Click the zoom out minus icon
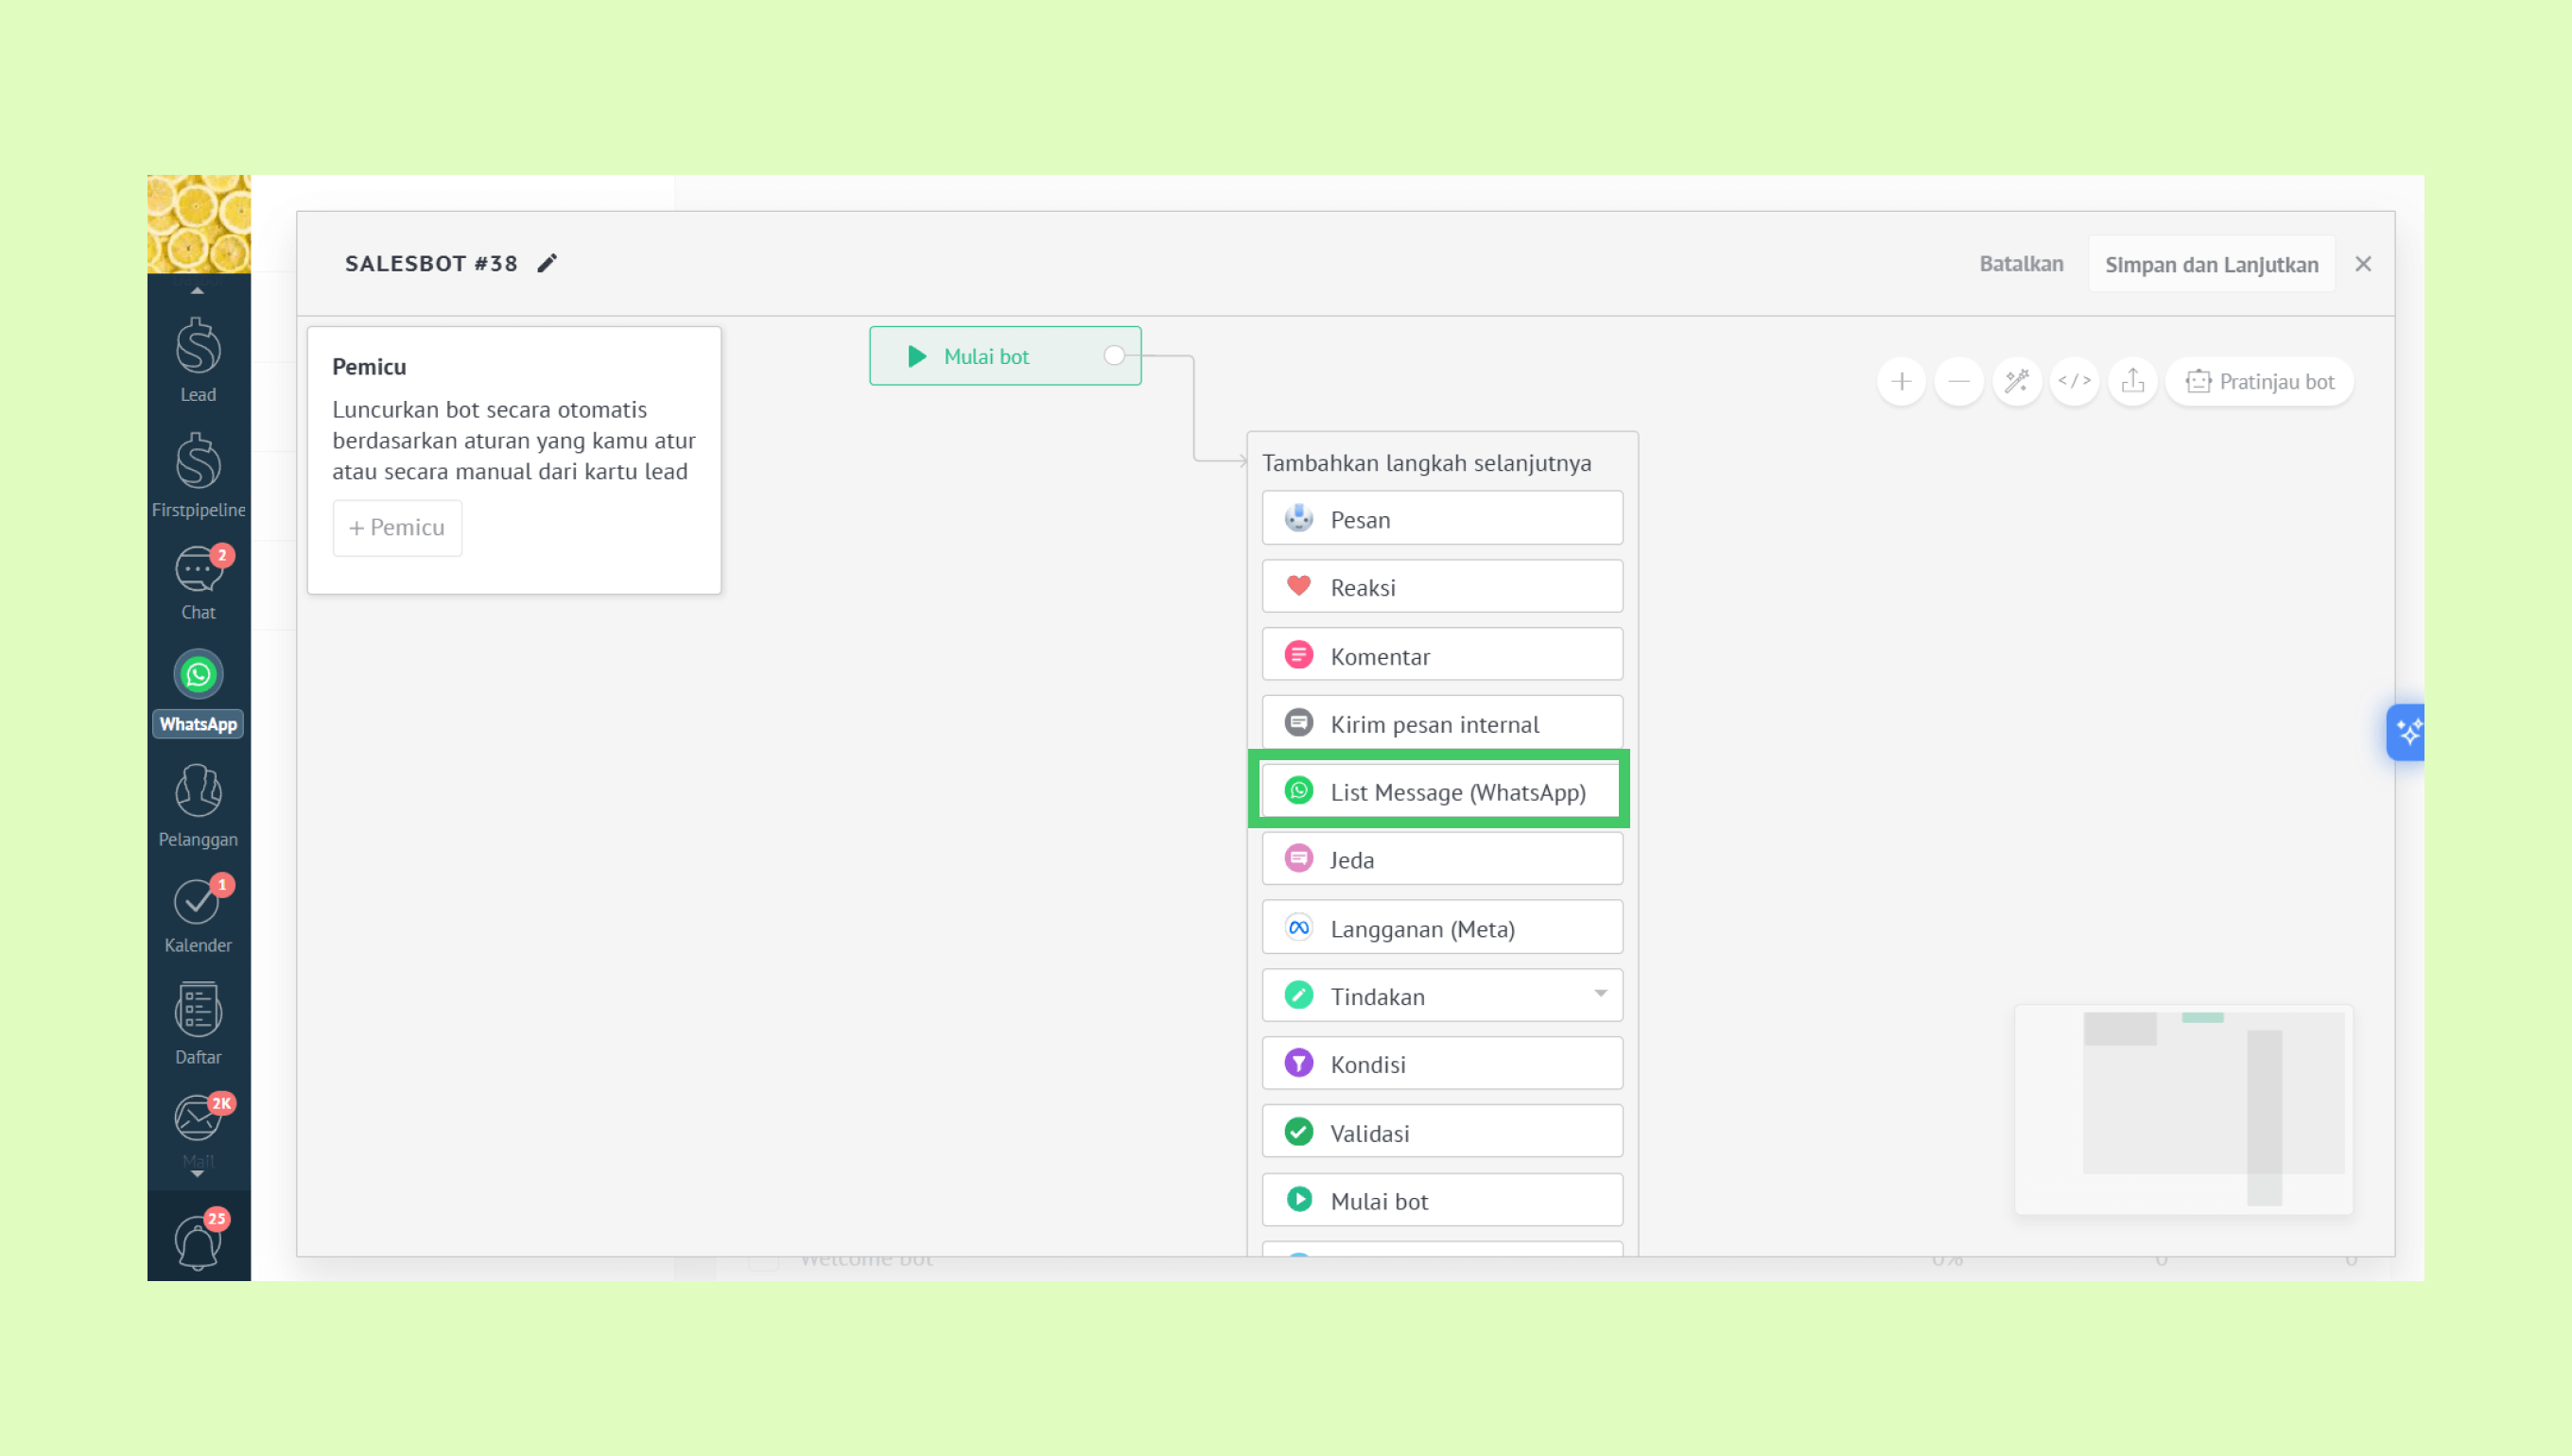Screen dimensions: 2572x1456 click(1958, 381)
